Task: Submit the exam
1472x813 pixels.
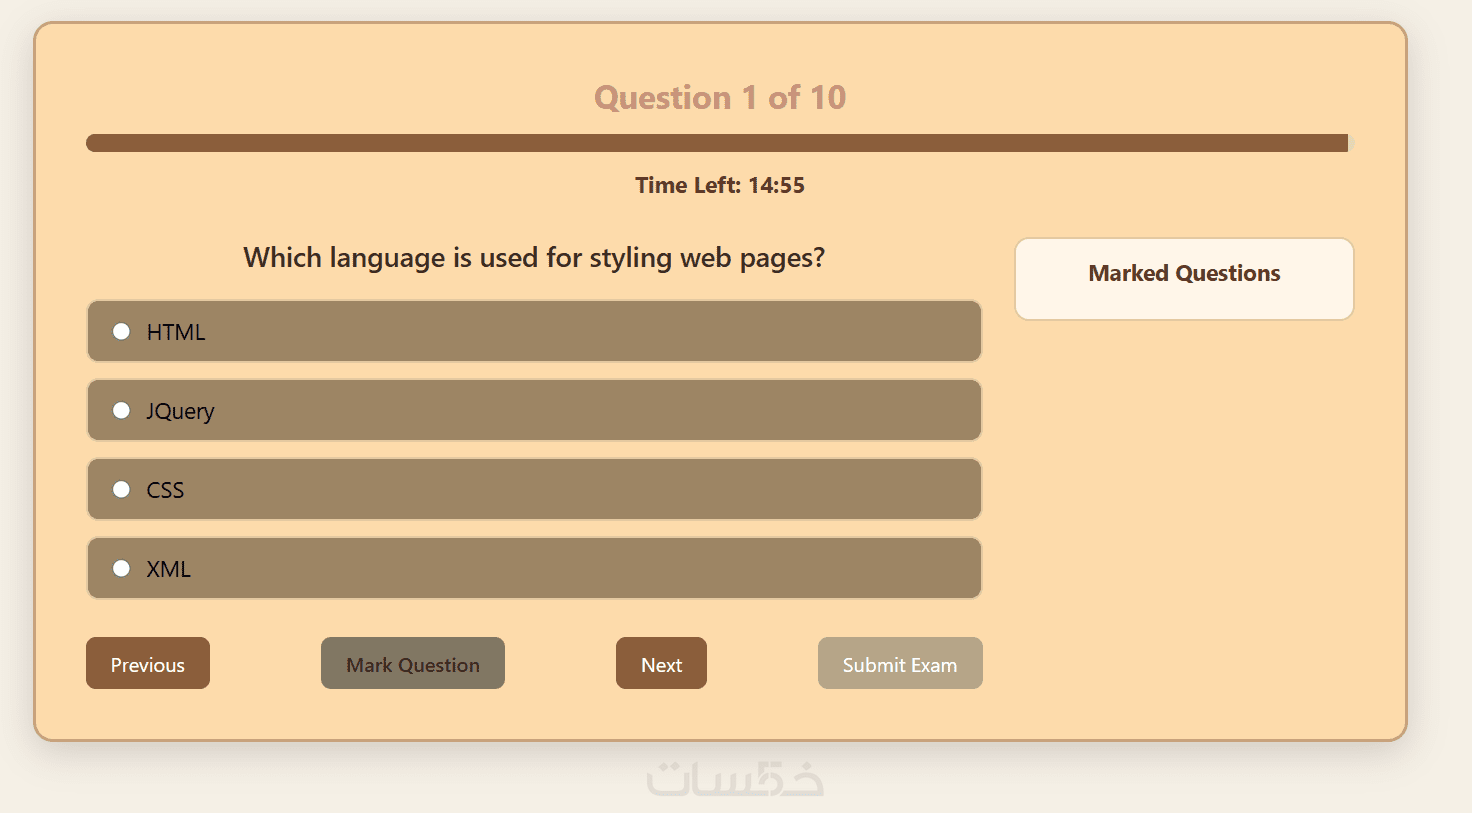Action: click(x=900, y=664)
